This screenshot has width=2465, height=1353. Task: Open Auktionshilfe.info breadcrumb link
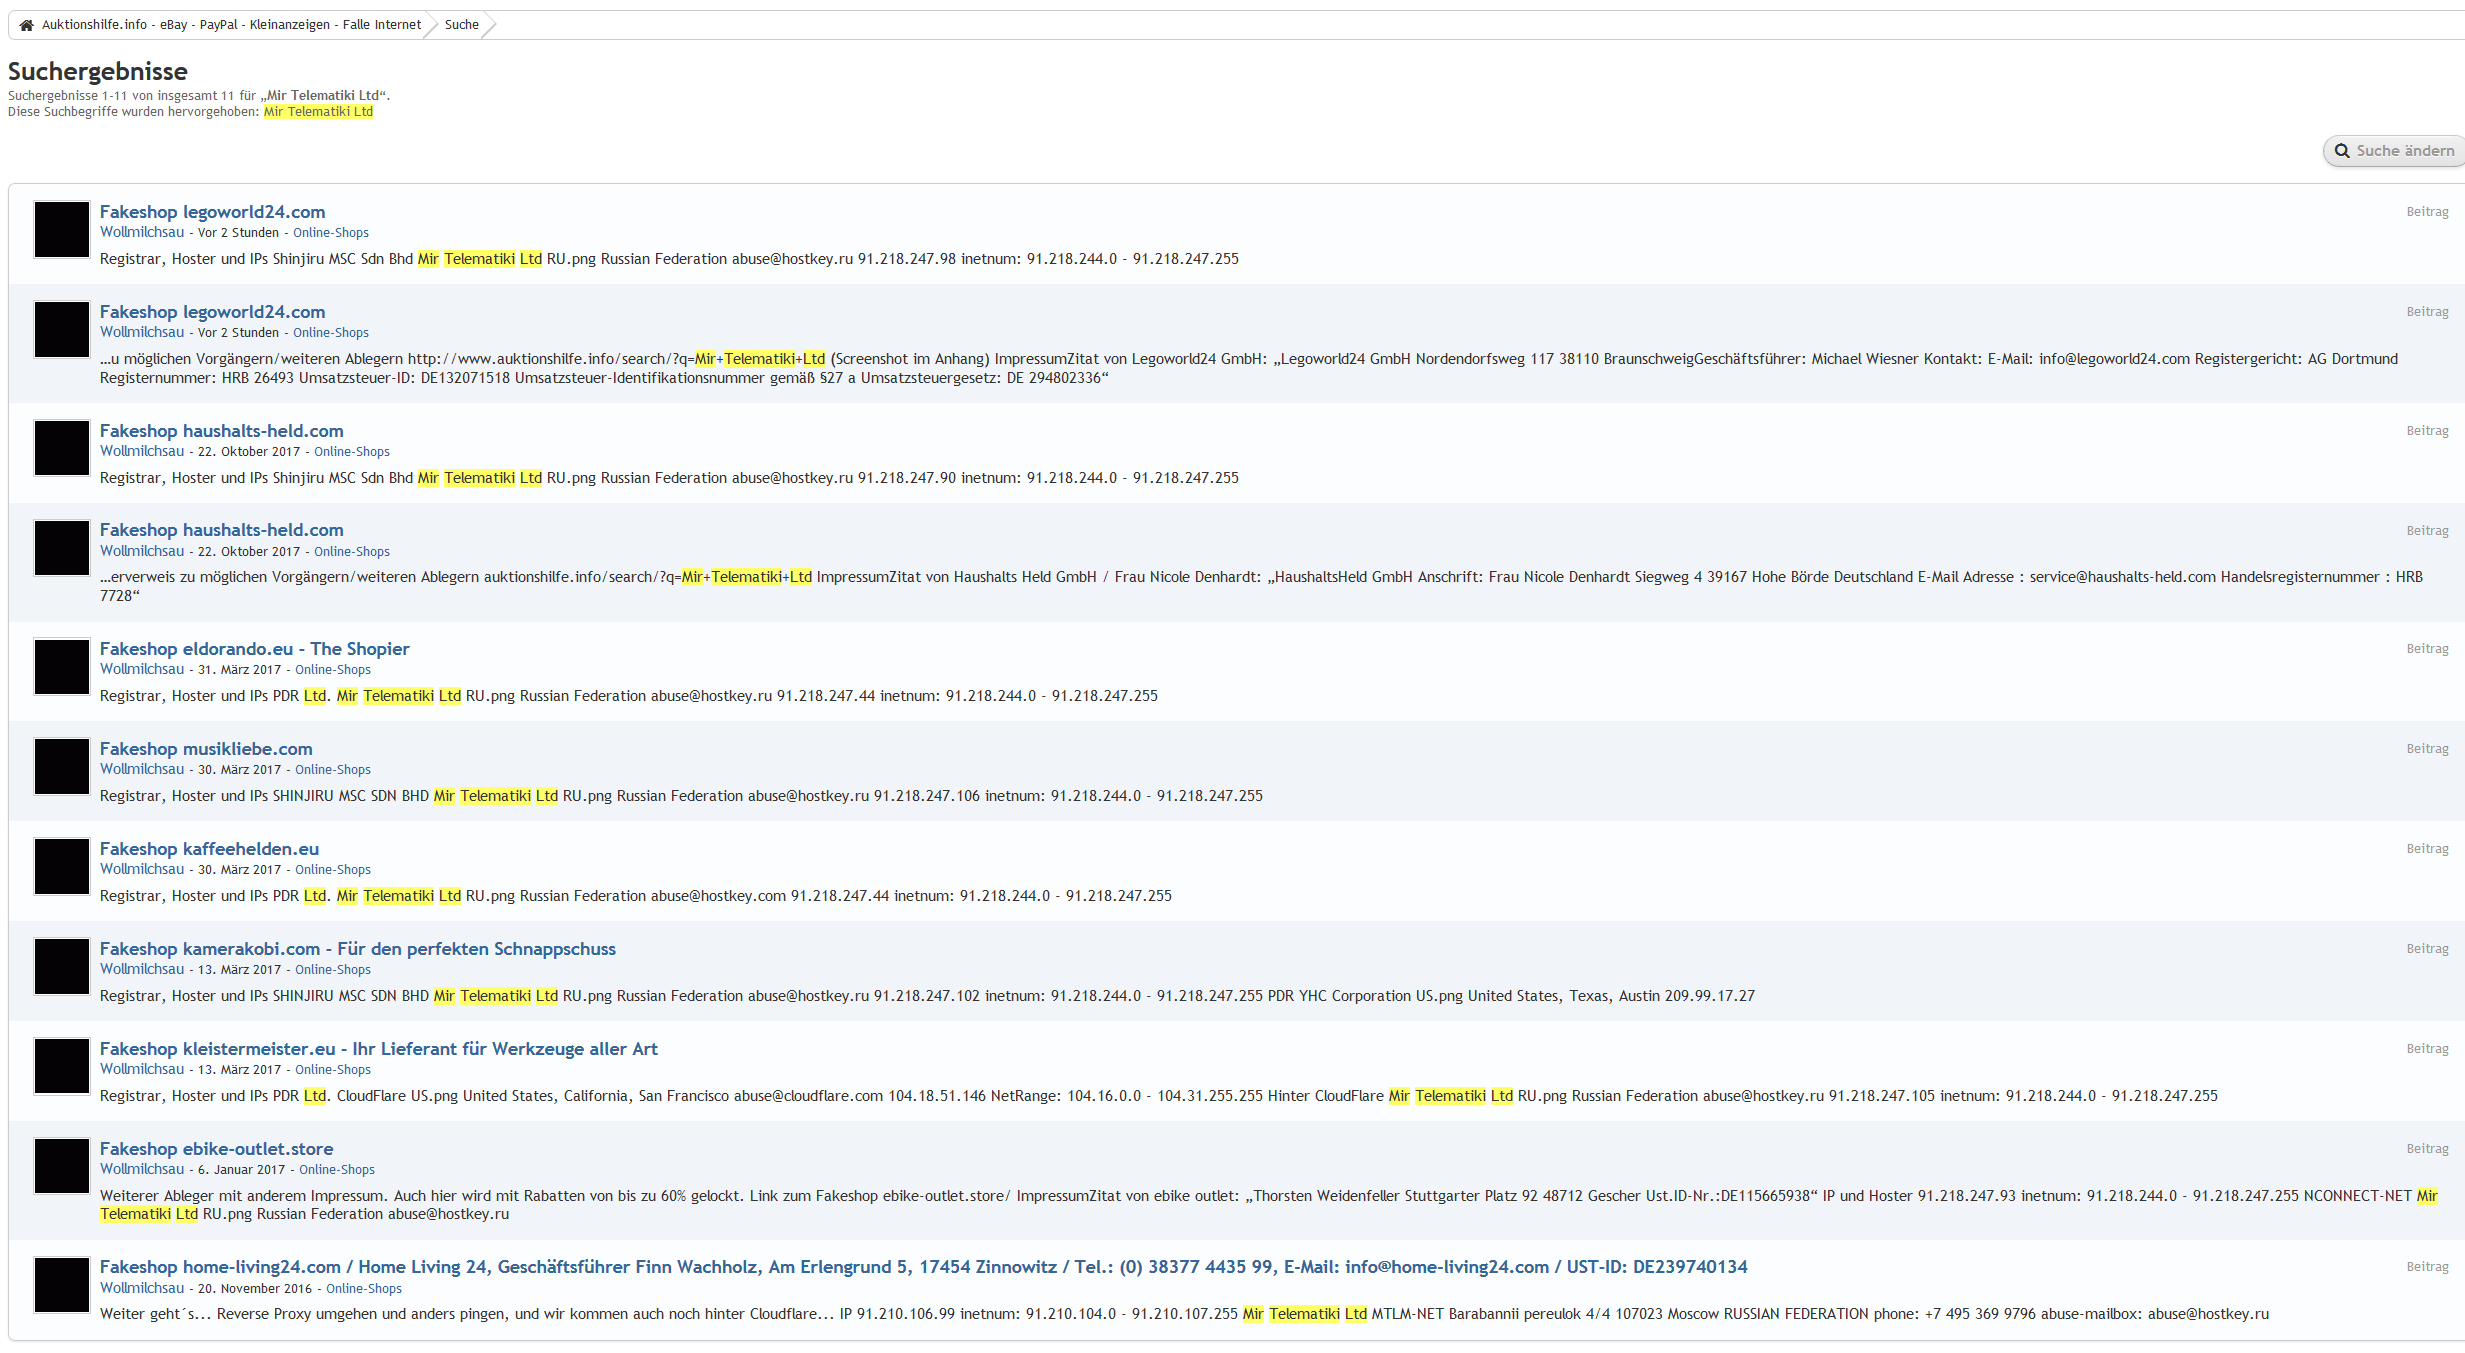coord(231,25)
